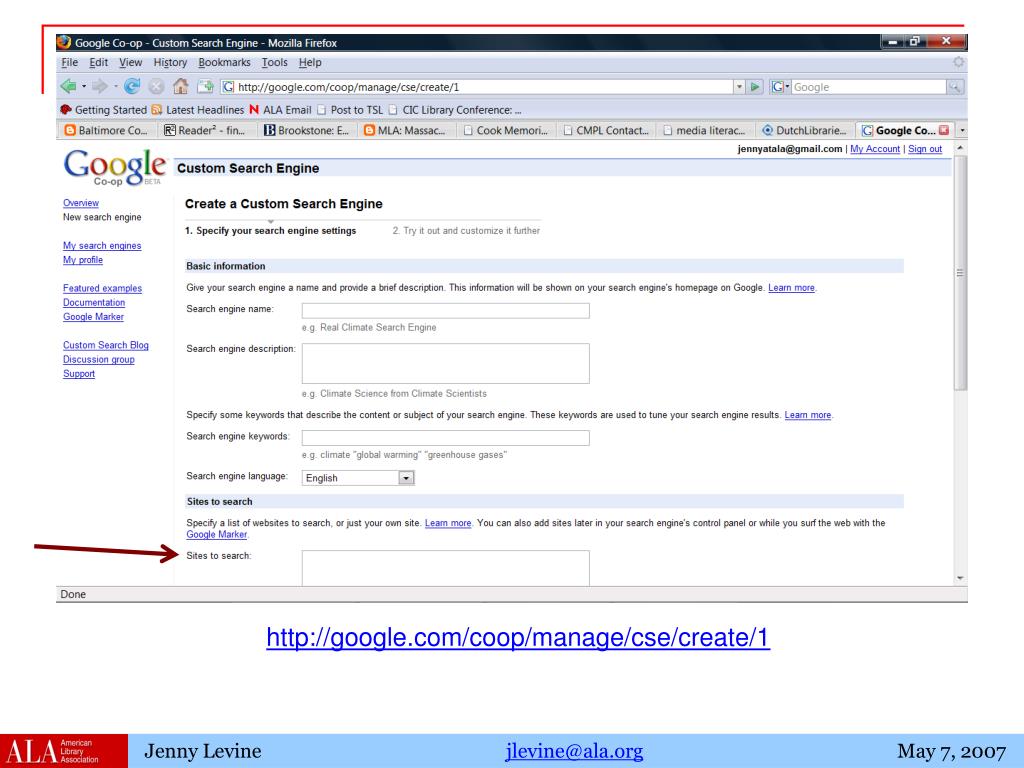Click the Stop loading icon
This screenshot has height=768, width=1024.
click(156, 86)
